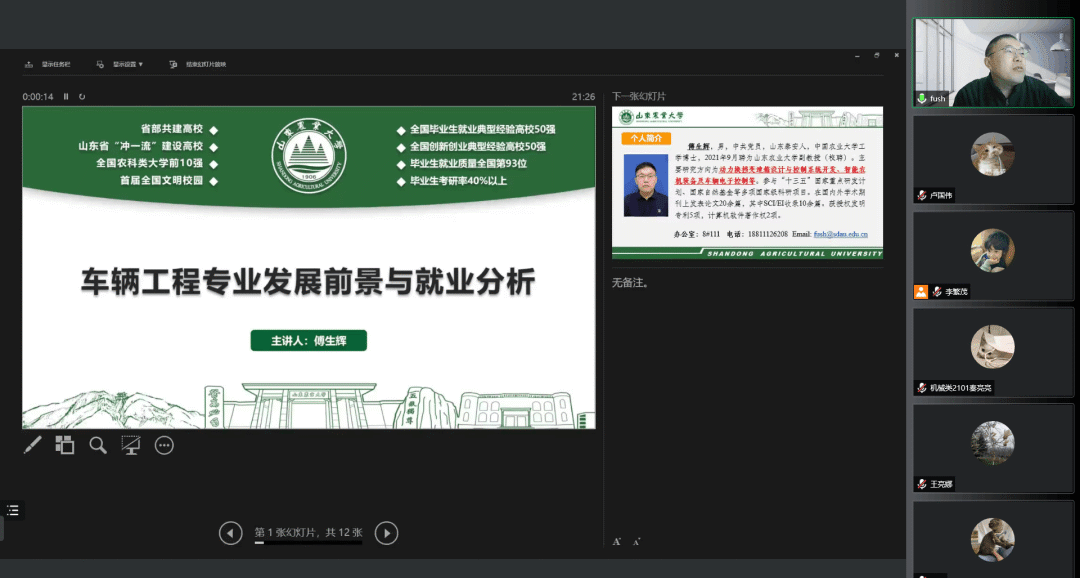Activate the slide magnifier zoom tool

click(97, 445)
